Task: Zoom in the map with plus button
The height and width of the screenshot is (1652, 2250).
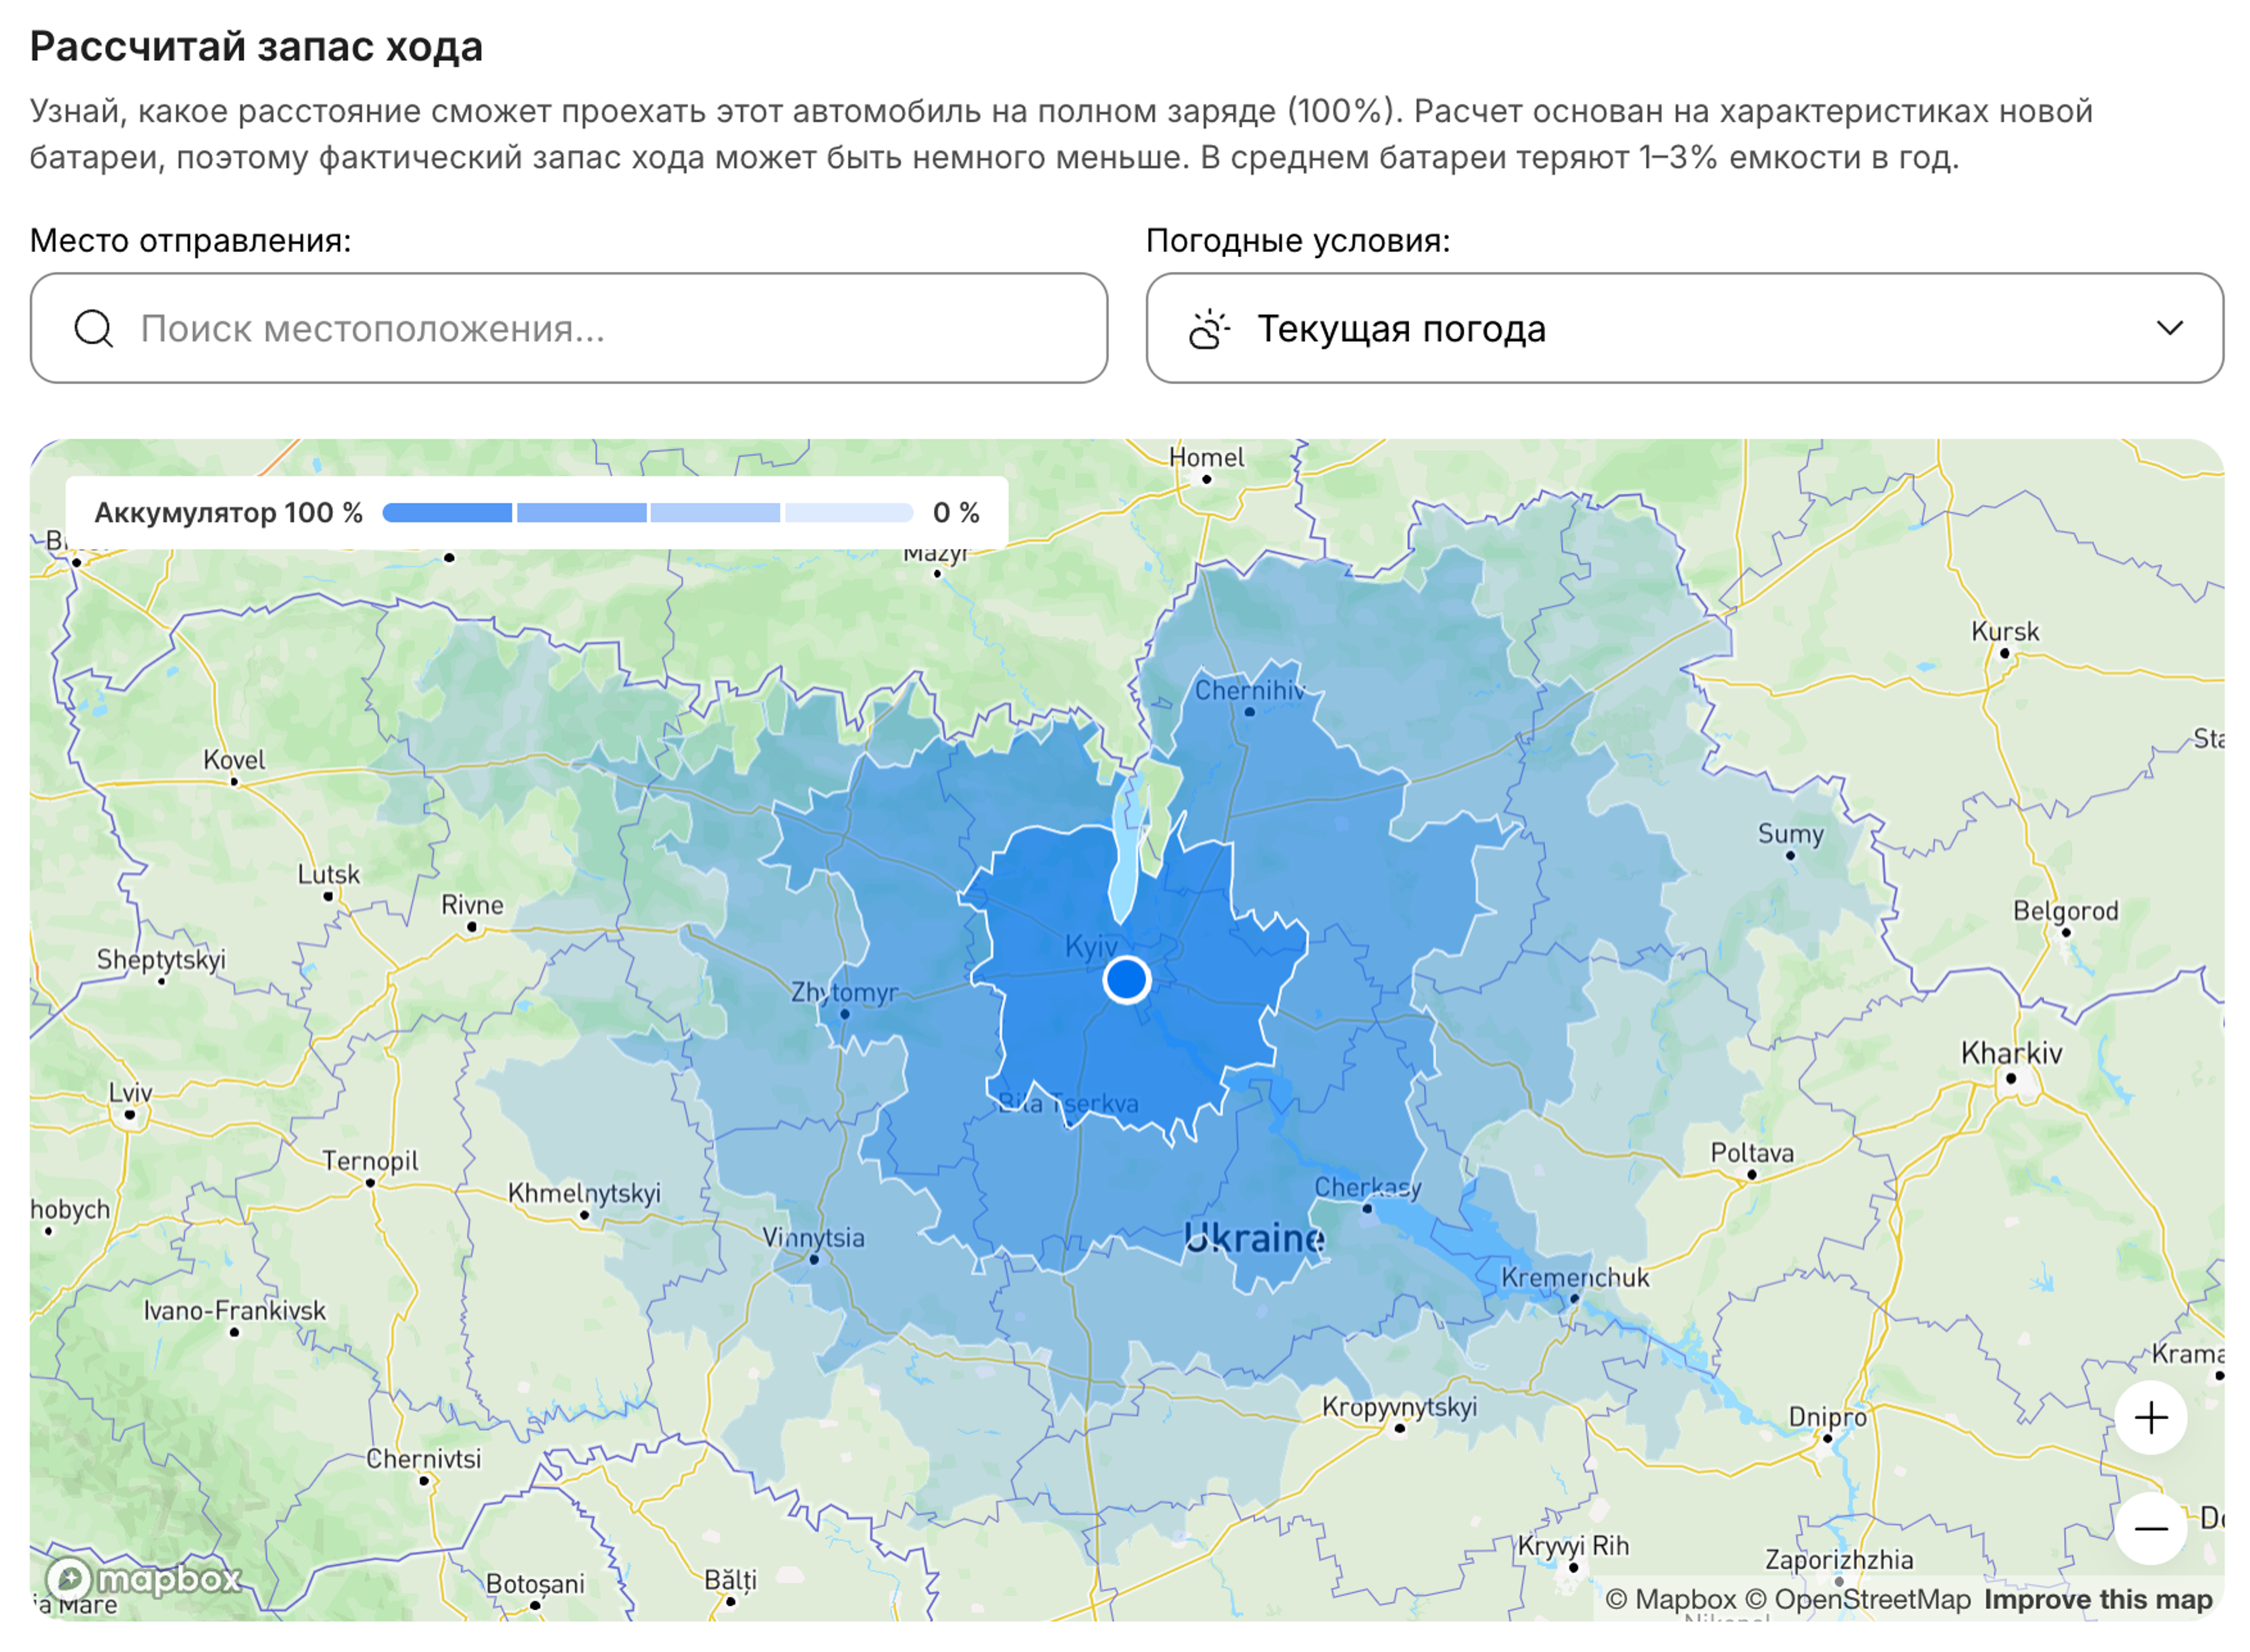Action: tap(2150, 1418)
